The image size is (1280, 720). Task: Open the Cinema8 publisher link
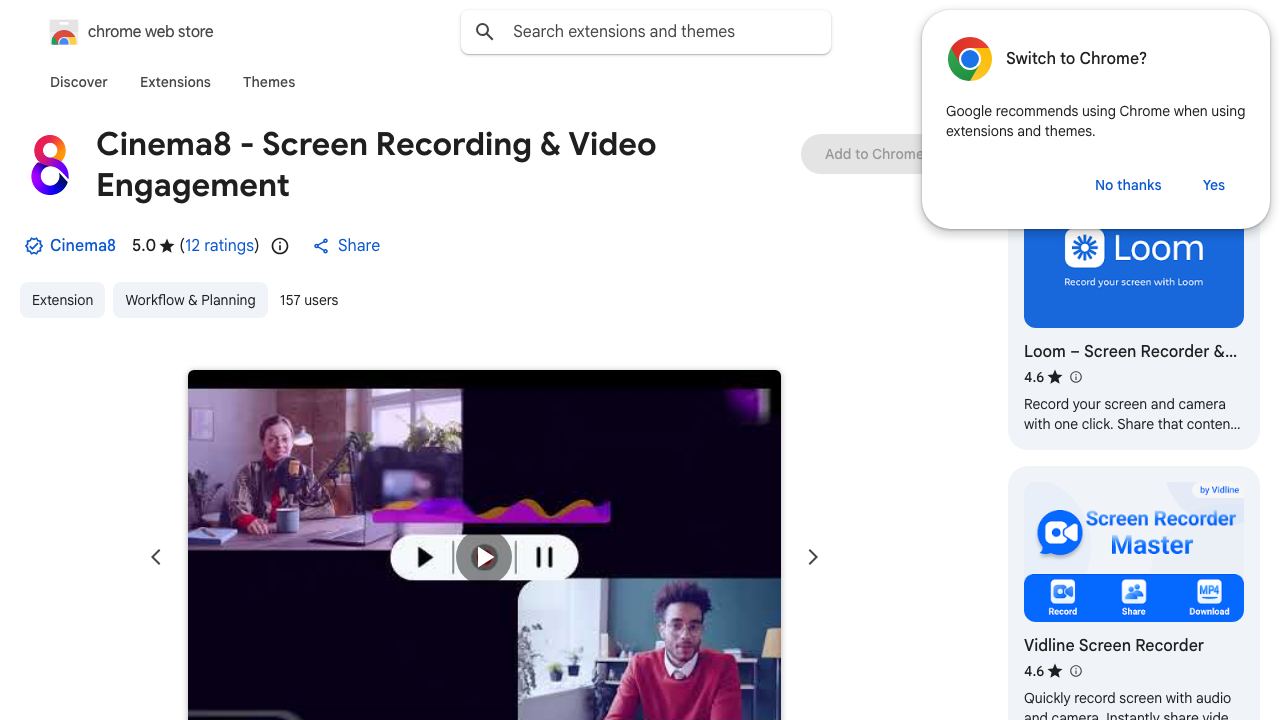tap(83, 245)
